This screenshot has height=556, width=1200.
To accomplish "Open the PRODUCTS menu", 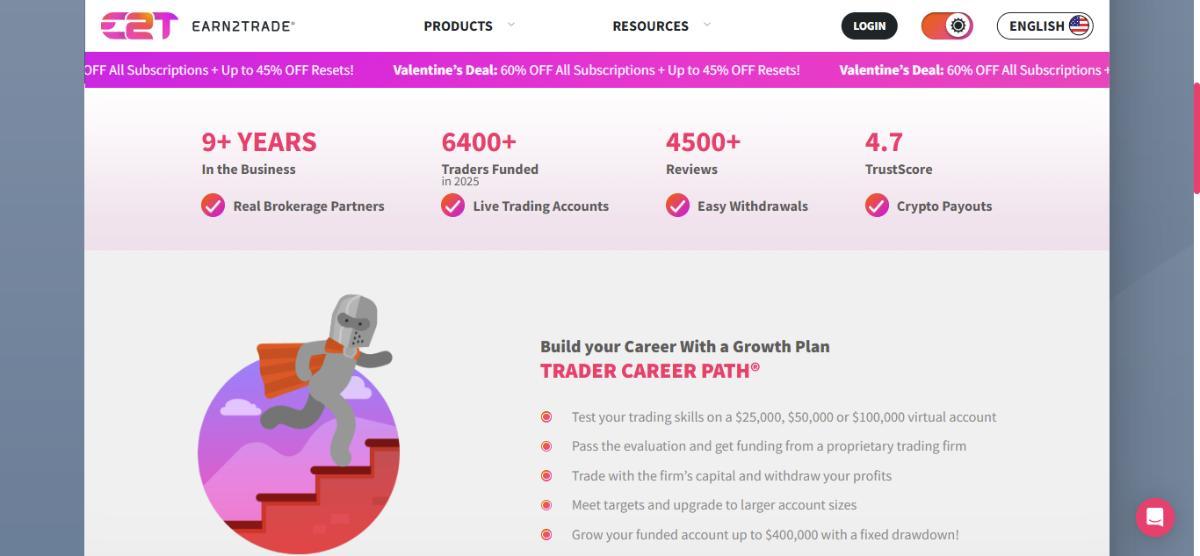I will (x=458, y=26).
